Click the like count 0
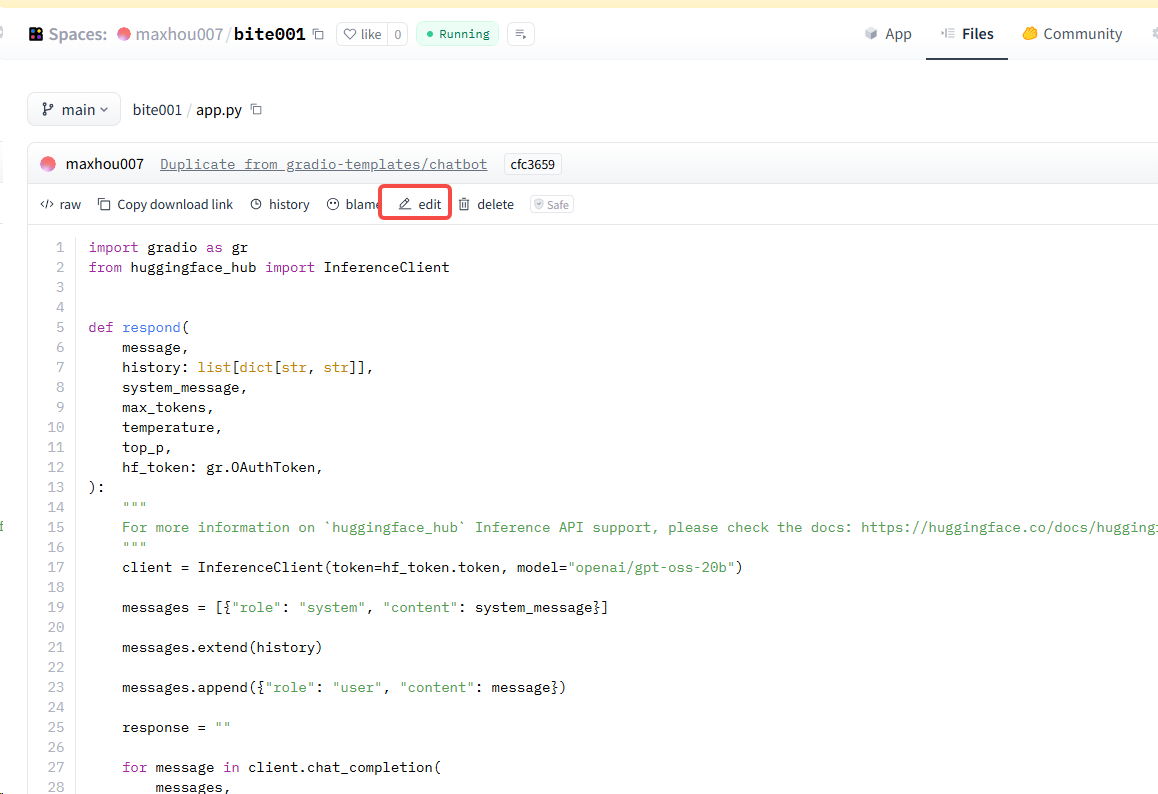Screen dimensions: 1158x794 397,34
